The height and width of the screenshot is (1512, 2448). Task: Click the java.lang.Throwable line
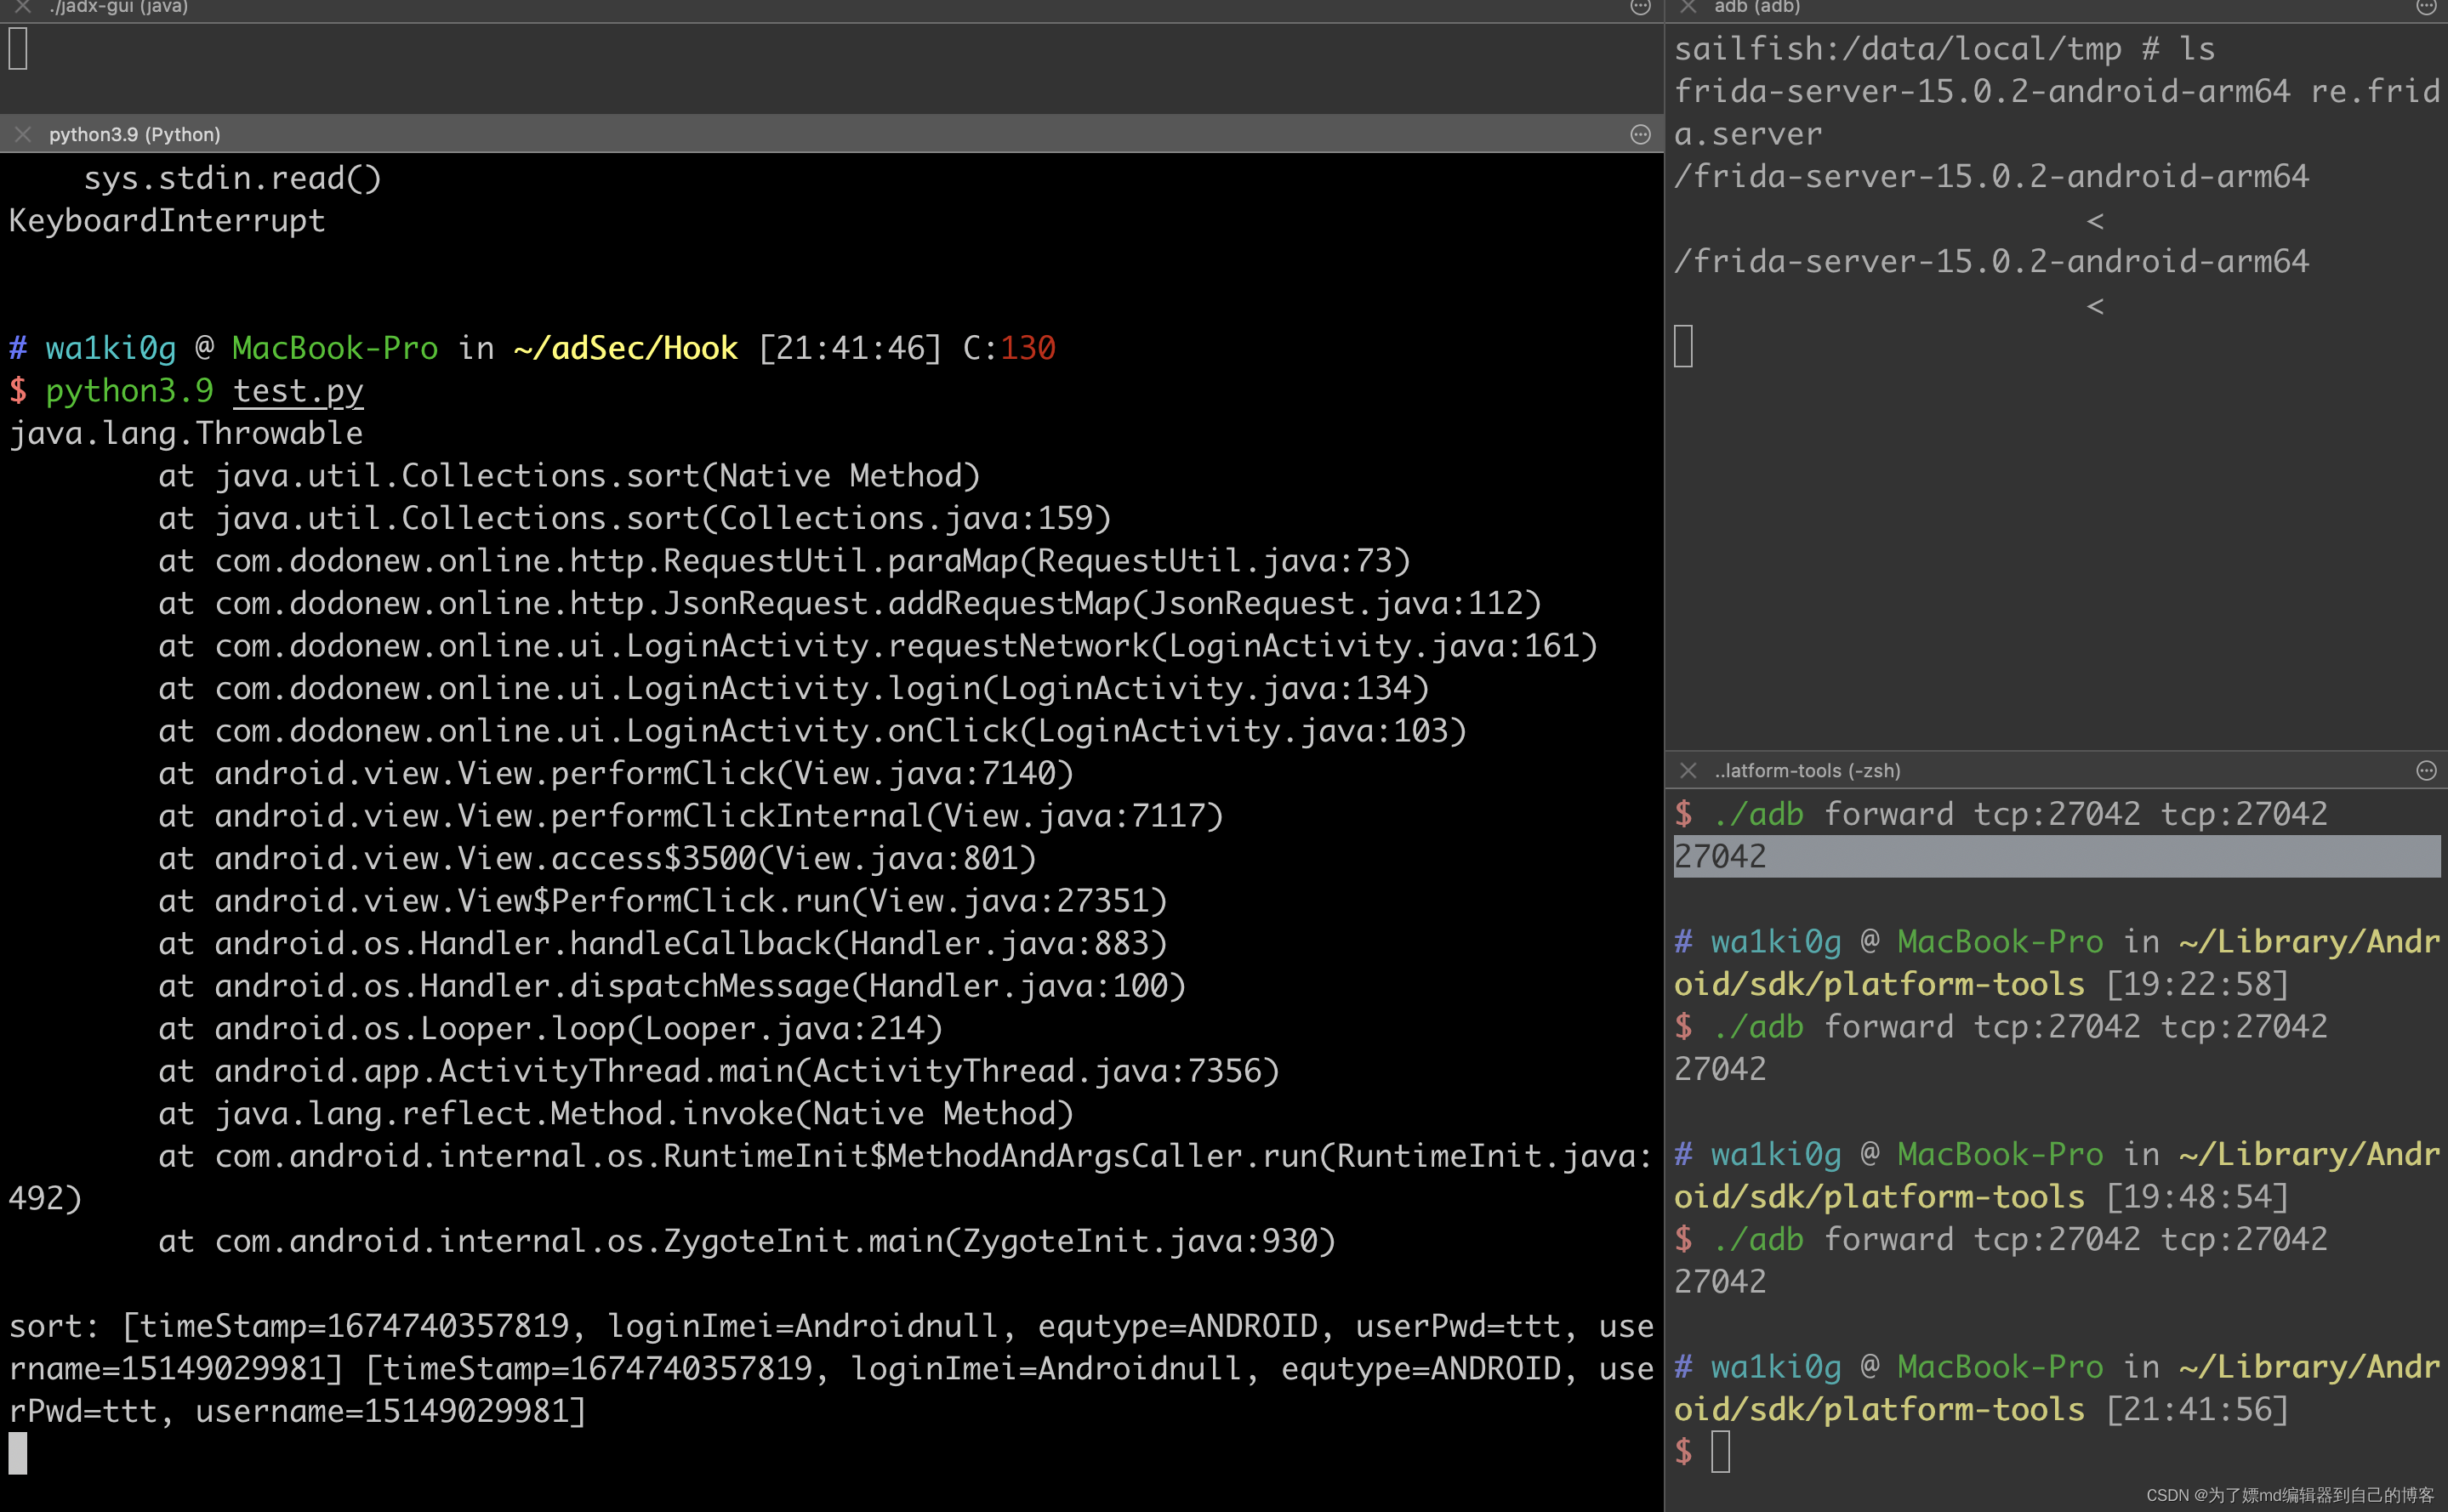186,433
